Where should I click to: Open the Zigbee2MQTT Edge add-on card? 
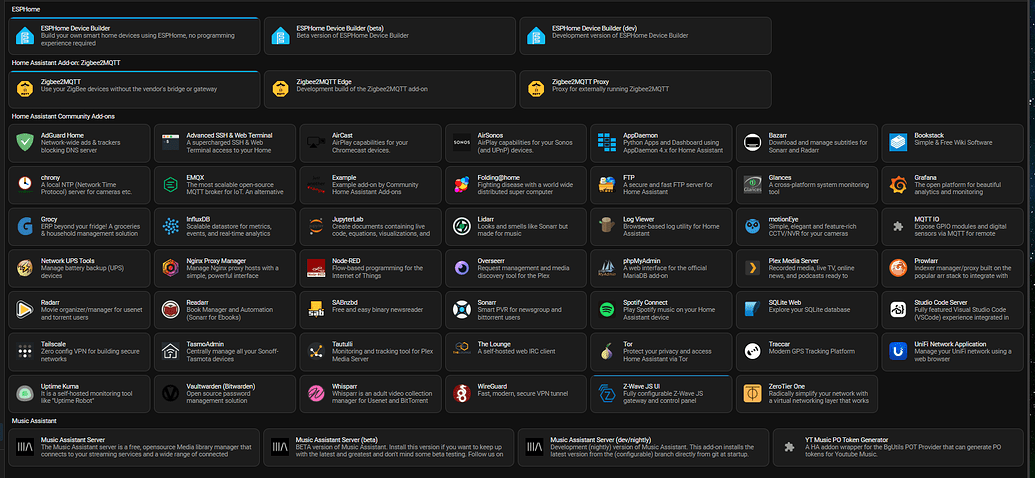tap(389, 89)
